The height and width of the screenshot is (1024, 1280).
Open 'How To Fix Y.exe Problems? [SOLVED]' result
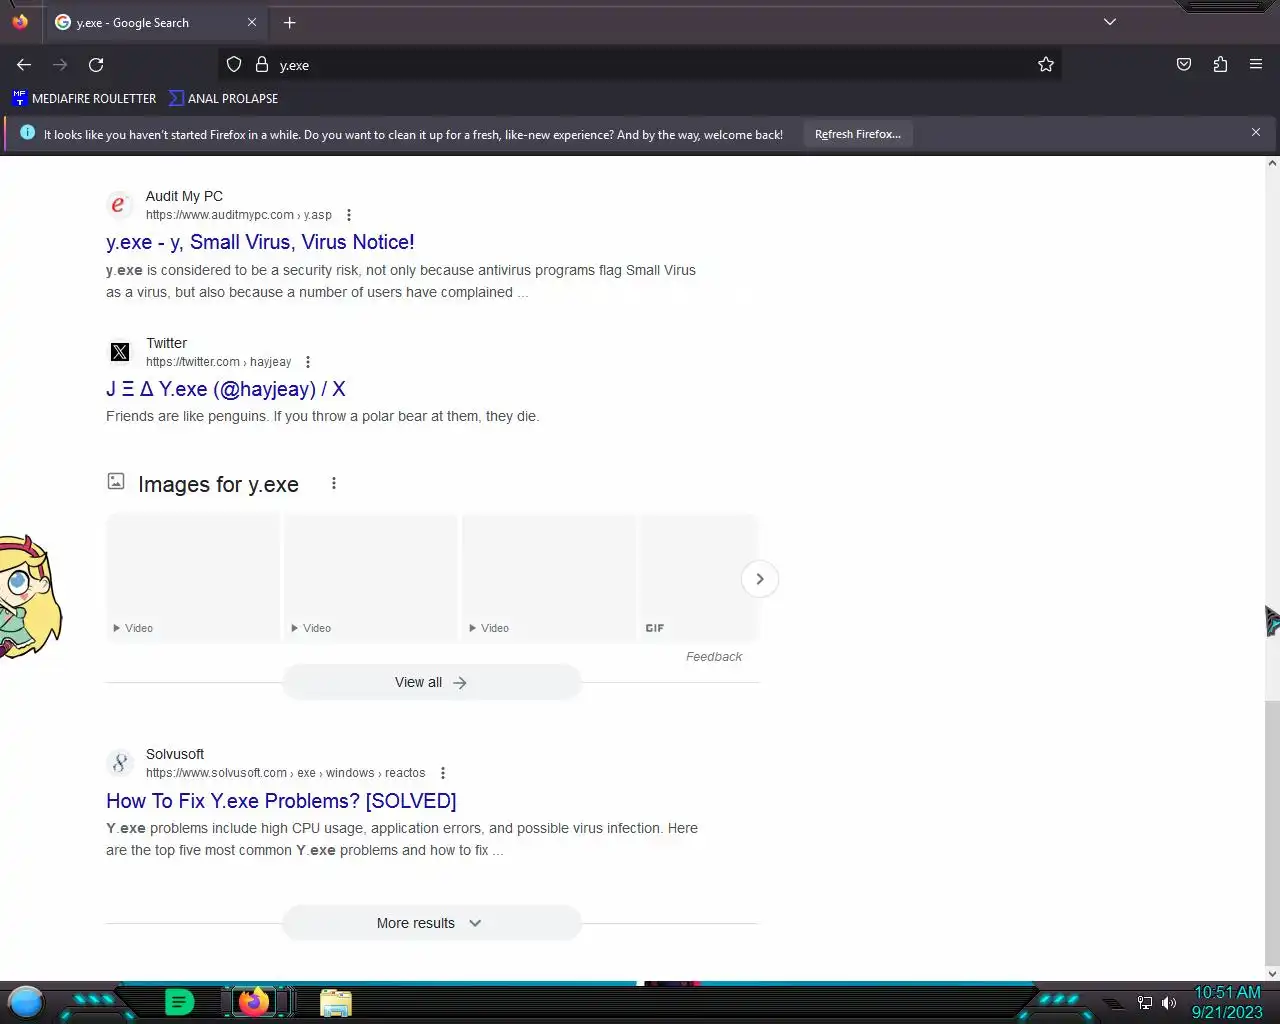(281, 801)
